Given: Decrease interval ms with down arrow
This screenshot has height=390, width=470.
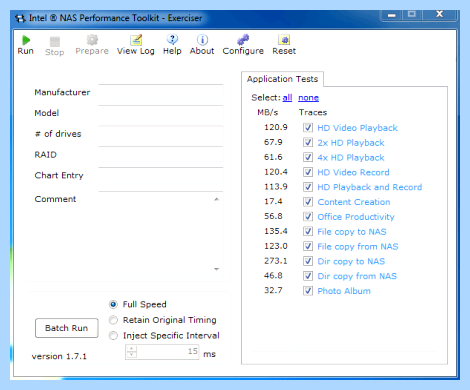Looking at the screenshot, I should [132, 355].
